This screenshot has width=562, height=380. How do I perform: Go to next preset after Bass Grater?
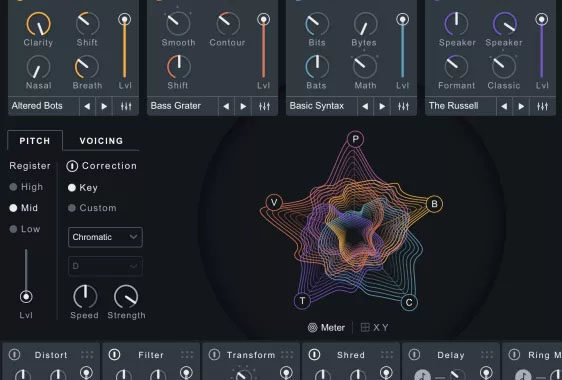[243, 106]
